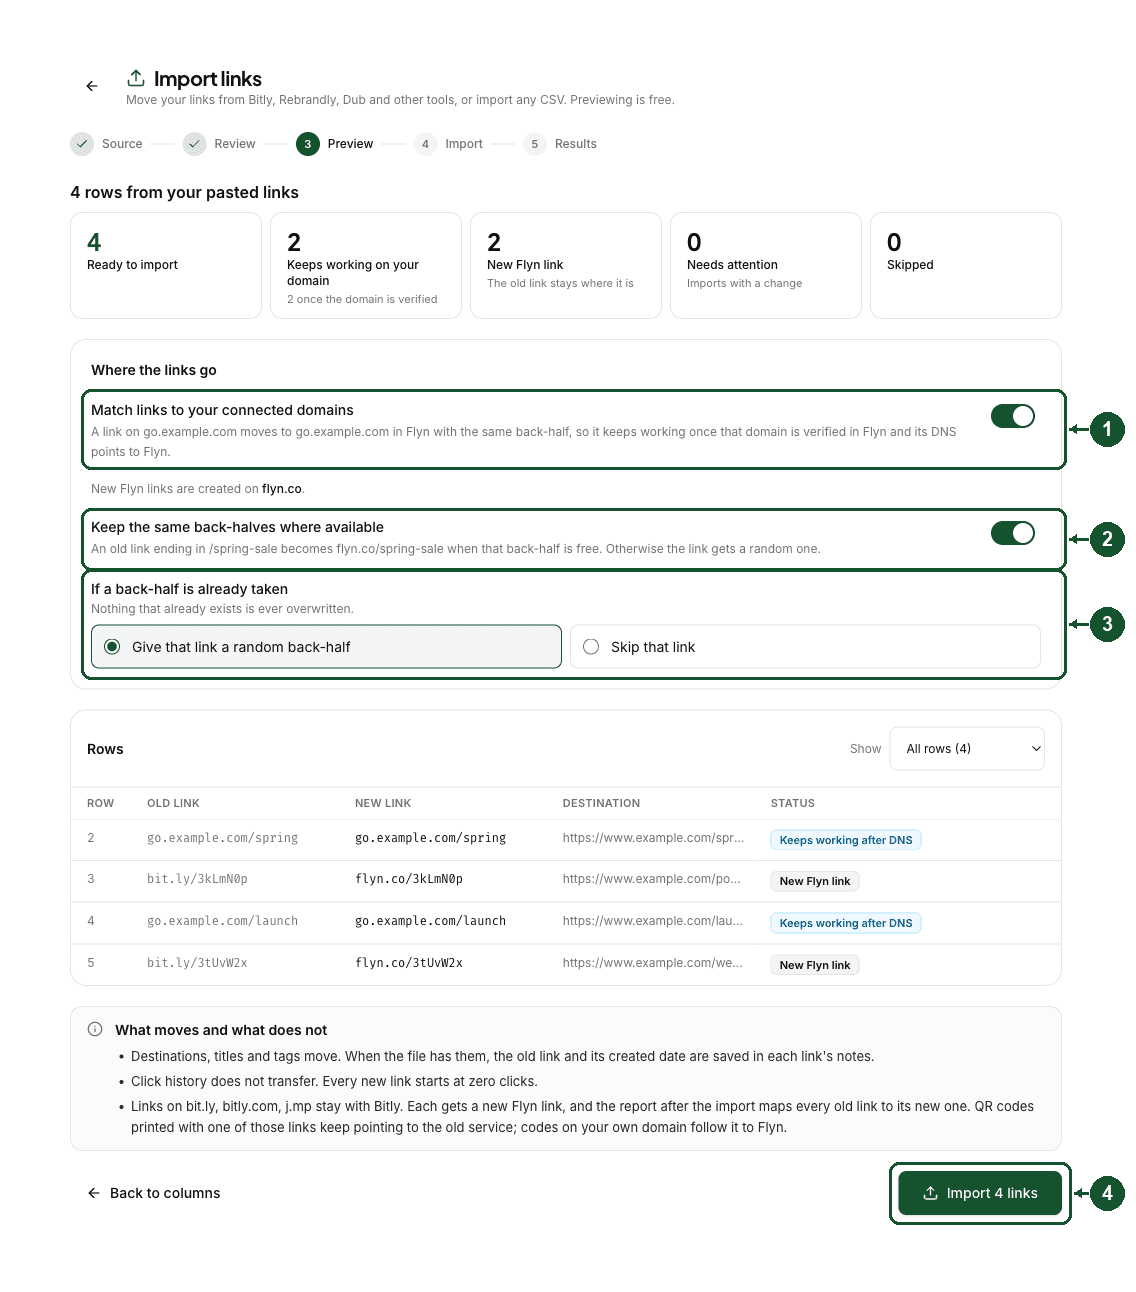Click the step 4 Import circle
Viewport: 1136px width, 1292px height.
click(x=425, y=144)
